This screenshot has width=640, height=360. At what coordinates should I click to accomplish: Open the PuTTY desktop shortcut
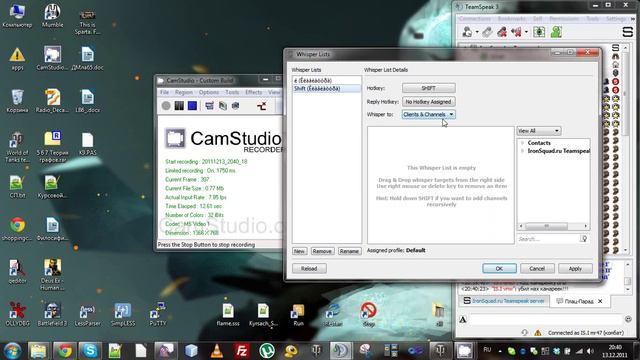158,314
